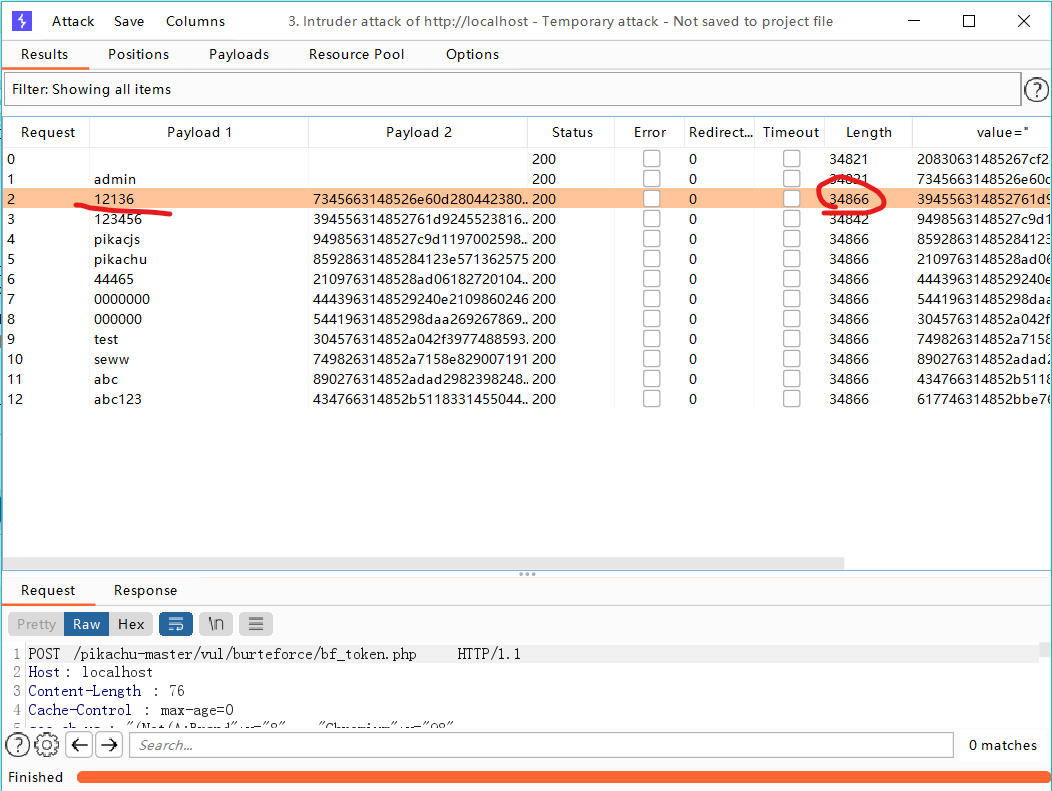
Task: Click the Burp Suite lightning logo icon
Action: pyautogui.click(x=21, y=21)
